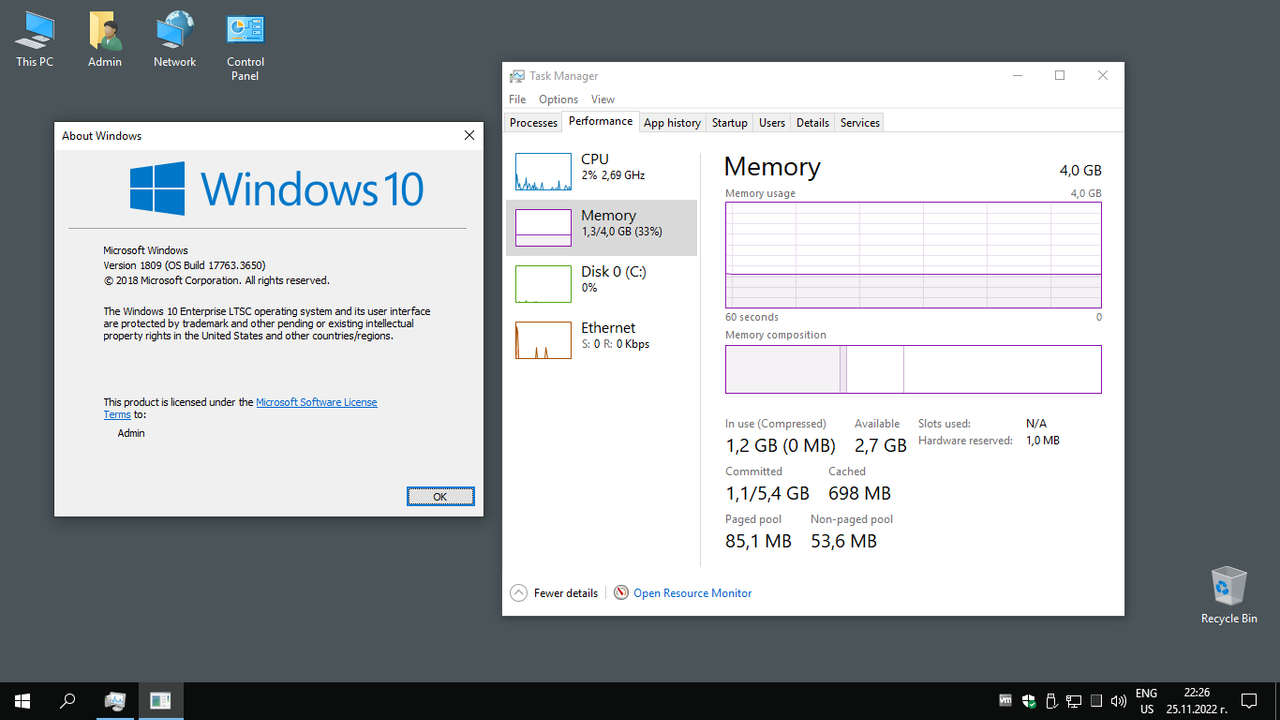Switch to the App history tab

tap(672, 123)
